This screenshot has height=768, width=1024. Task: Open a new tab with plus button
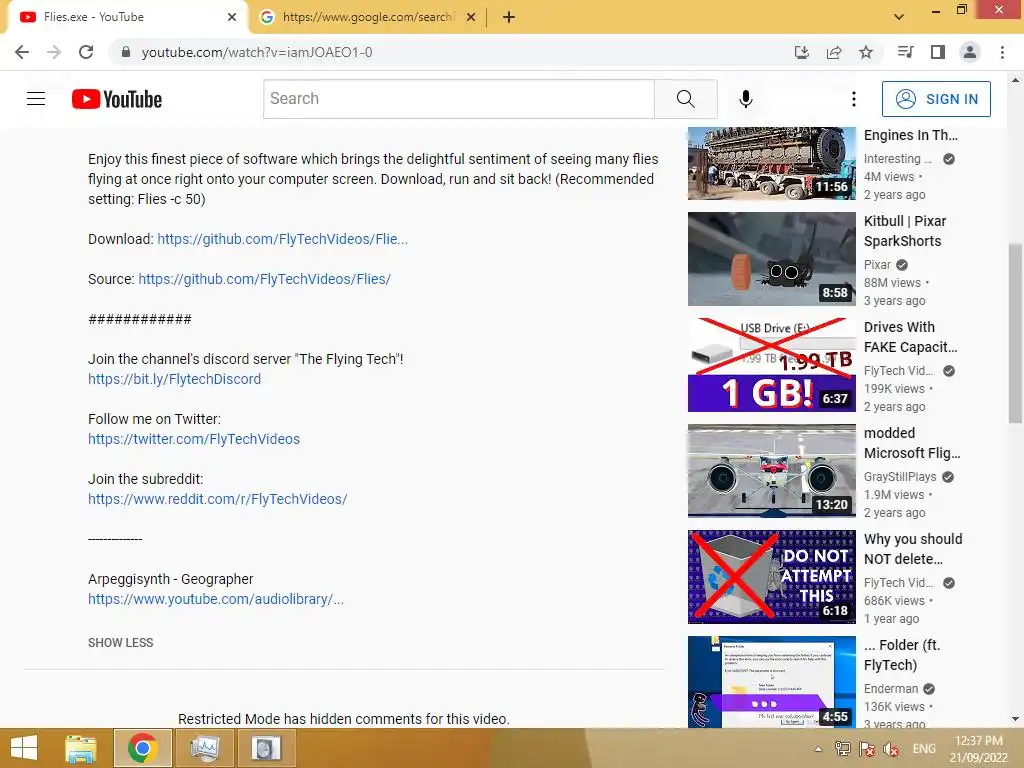click(x=509, y=18)
